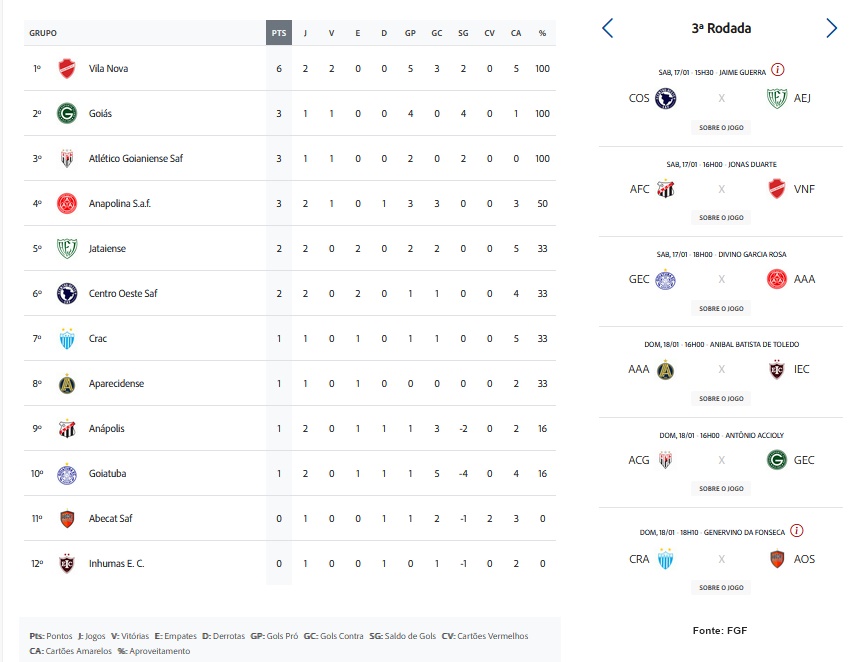Open Sobre o Jogo for AFC x VNF

pos(721,217)
